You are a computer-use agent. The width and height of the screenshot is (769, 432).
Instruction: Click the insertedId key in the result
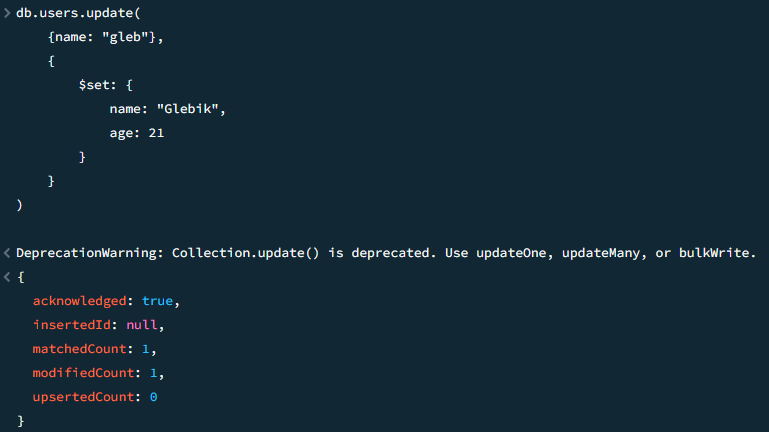point(72,325)
